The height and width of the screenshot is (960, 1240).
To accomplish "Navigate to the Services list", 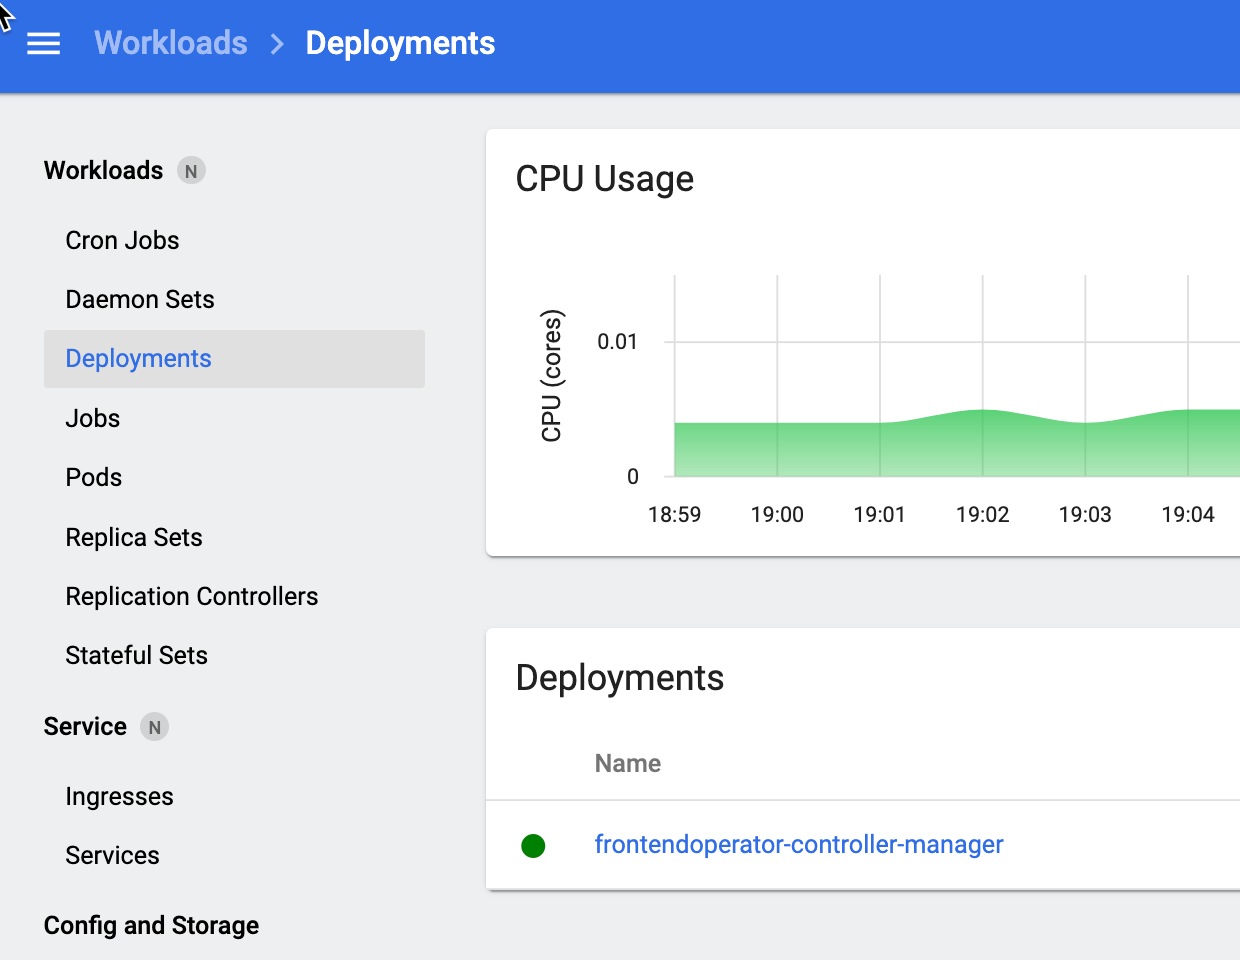I will pyautogui.click(x=112, y=855).
